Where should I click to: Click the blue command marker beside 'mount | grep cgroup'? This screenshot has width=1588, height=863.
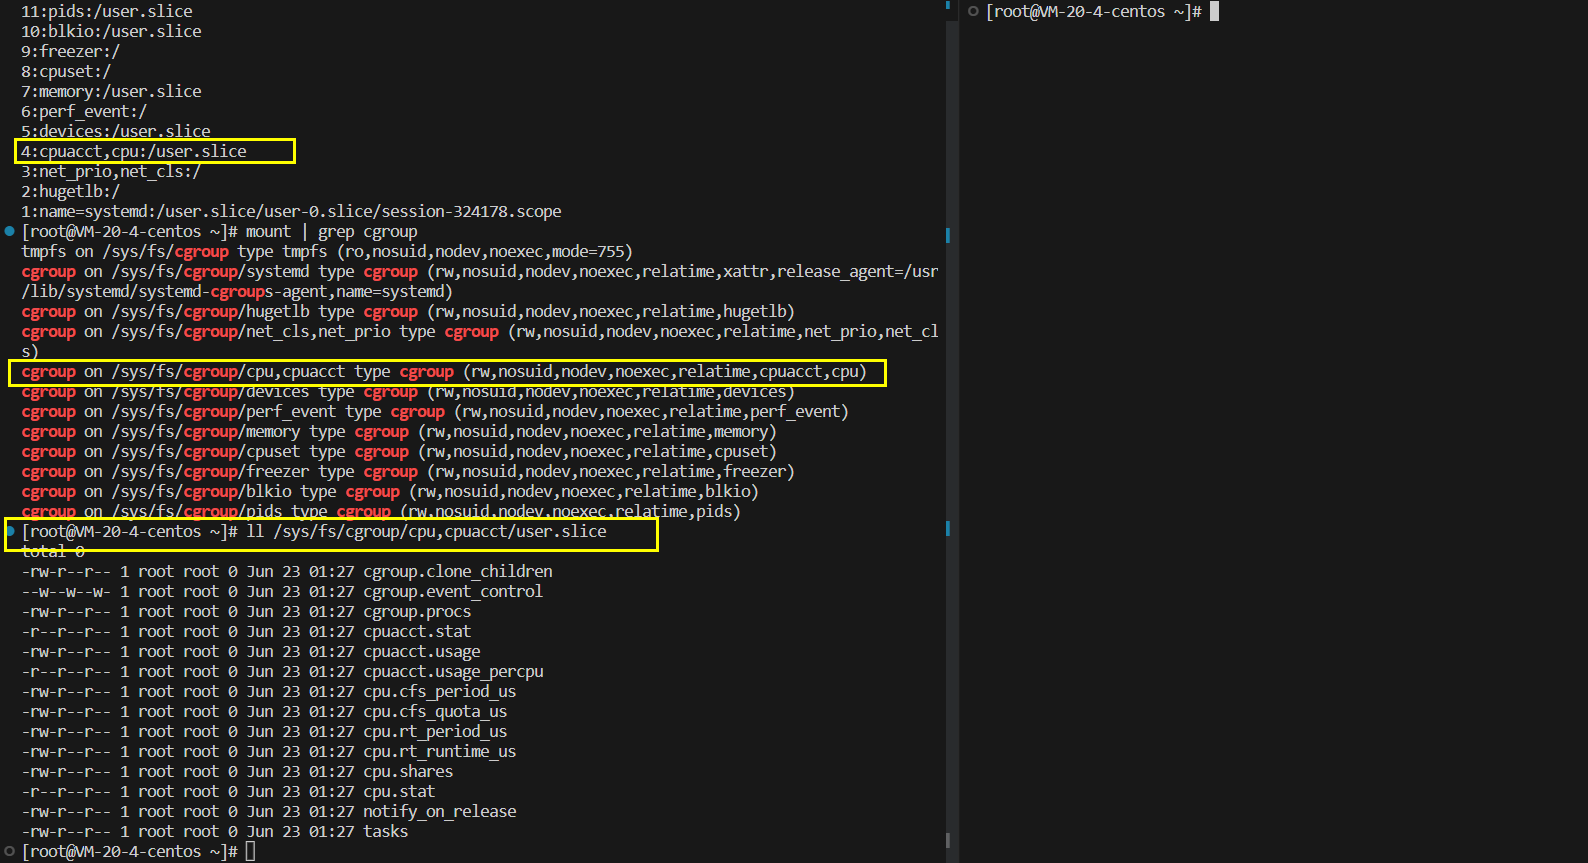coord(9,231)
